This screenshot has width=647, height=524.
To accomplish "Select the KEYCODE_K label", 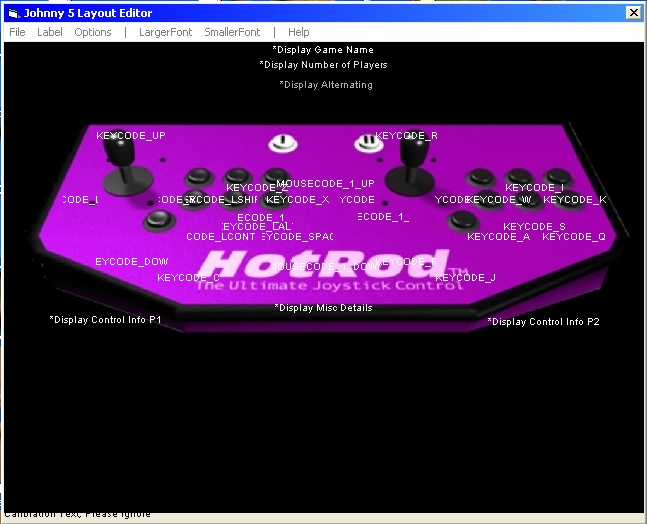I will 575,200.
